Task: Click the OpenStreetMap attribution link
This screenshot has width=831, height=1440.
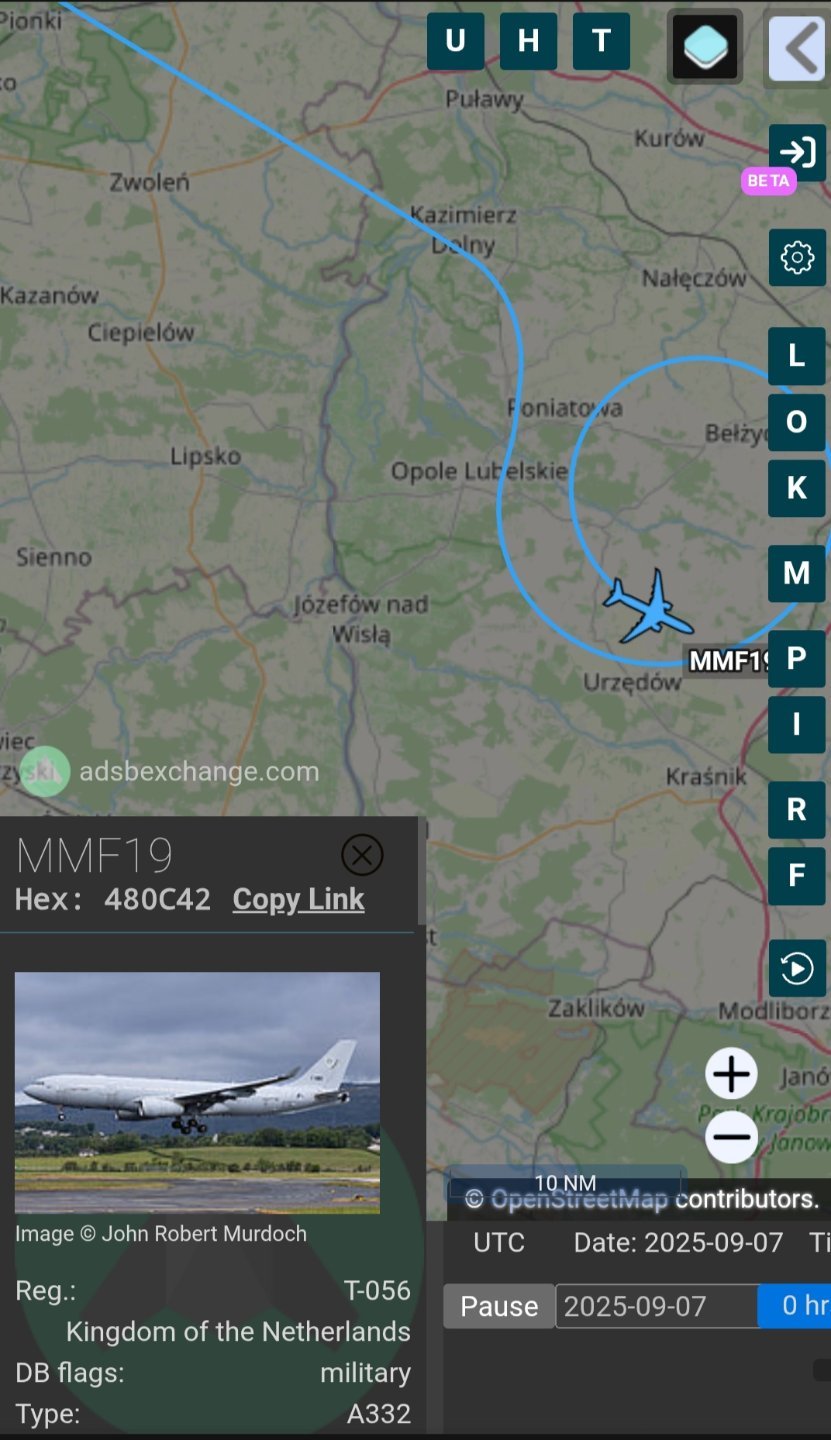Action: point(579,1199)
